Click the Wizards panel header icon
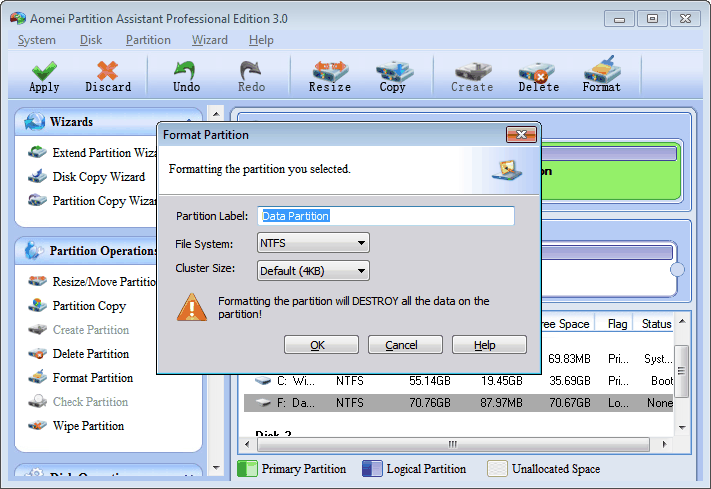The height and width of the screenshot is (489, 711). click(34, 122)
